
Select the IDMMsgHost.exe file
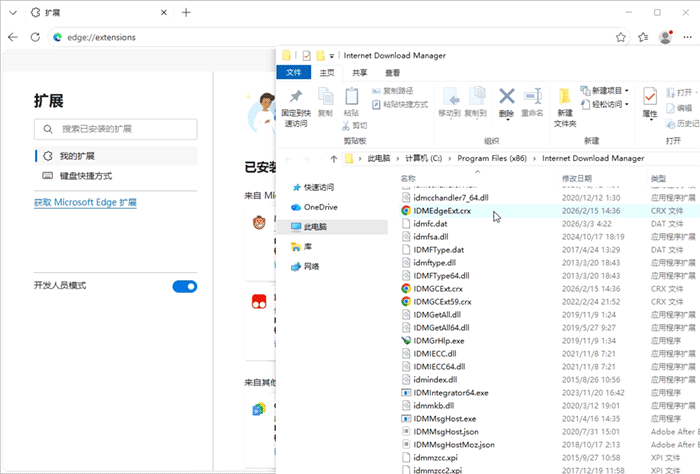444,419
